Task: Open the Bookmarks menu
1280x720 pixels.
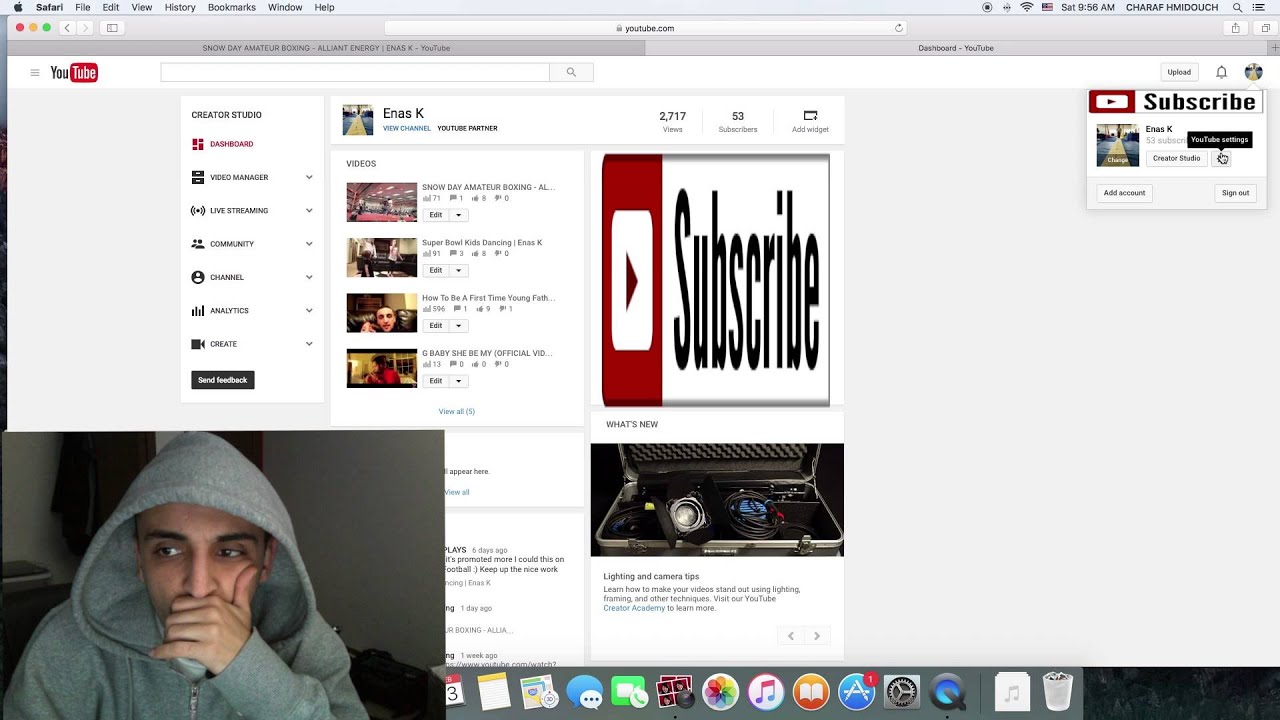Action: pyautogui.click(x=232, y=7)
